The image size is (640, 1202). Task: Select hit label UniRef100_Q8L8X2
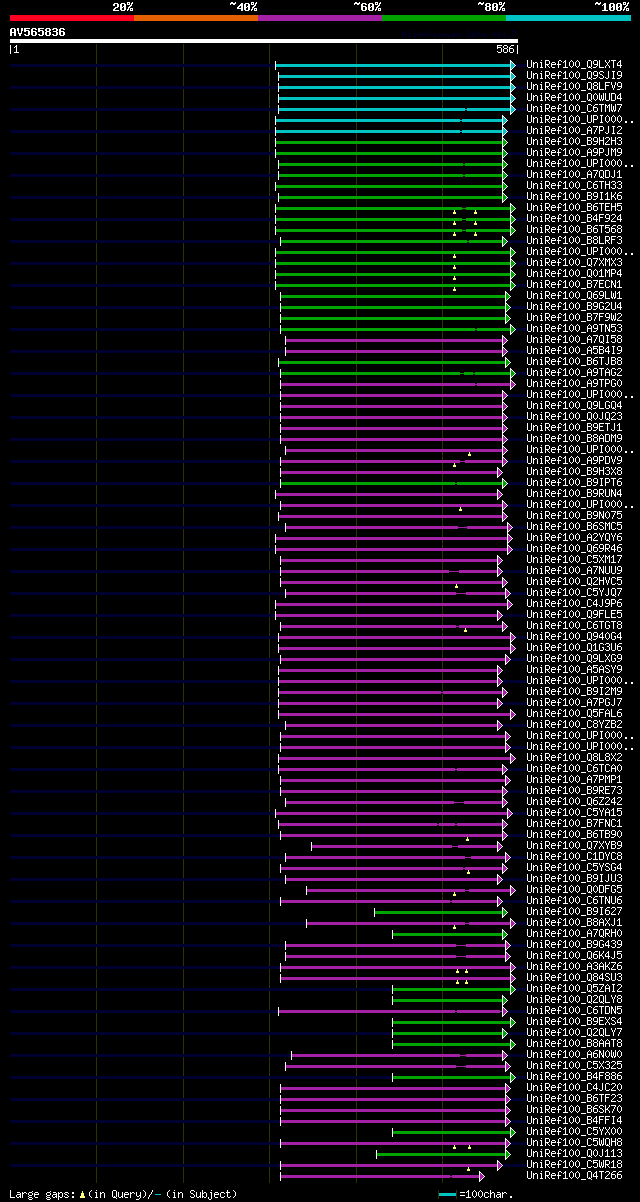pyautogui.click(x=574, y=757)
